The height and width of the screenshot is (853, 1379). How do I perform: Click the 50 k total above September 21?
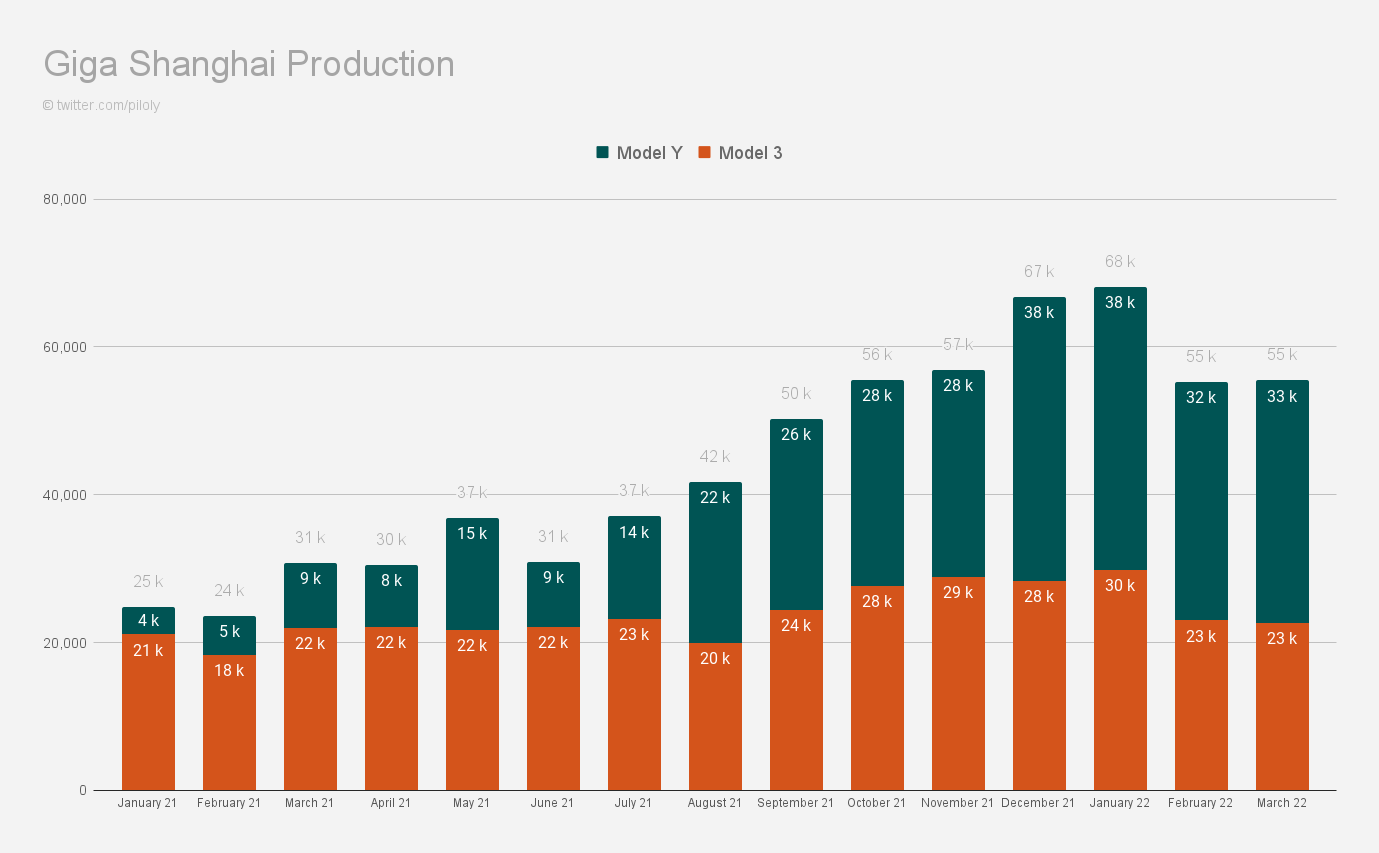[796, 394]
